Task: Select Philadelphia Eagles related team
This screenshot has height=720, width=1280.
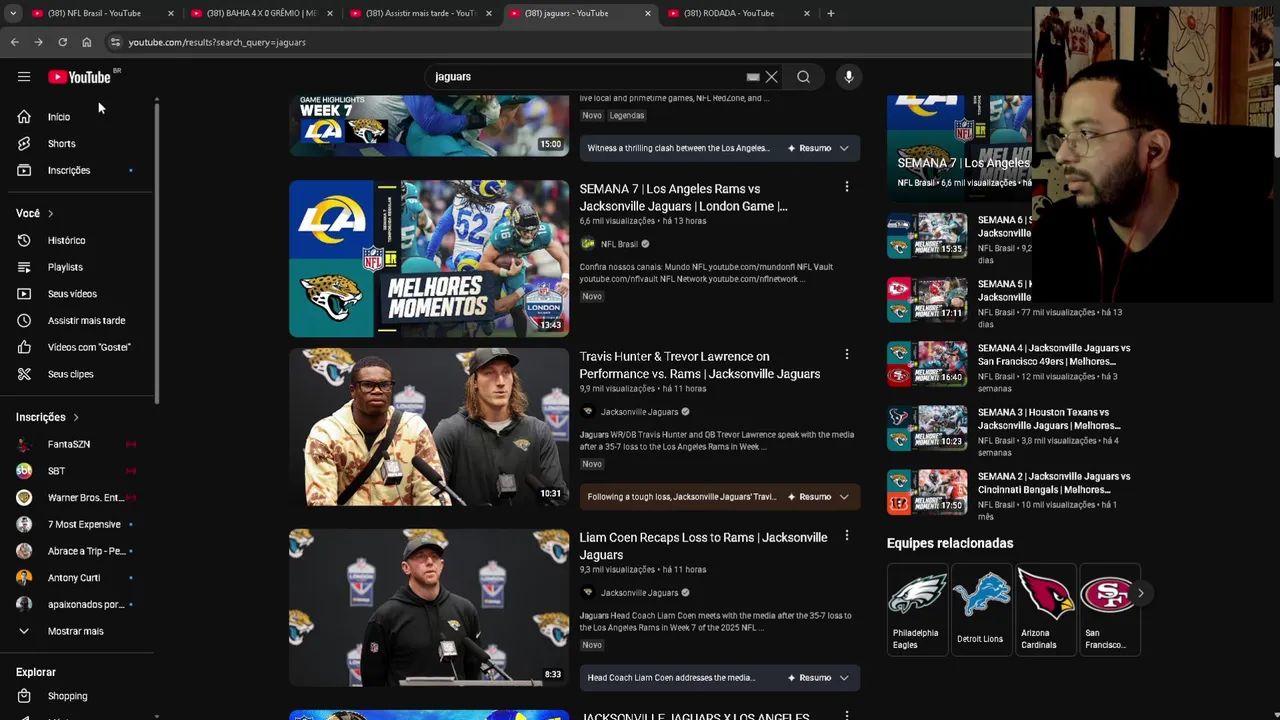Action: (x=916, y=610)
